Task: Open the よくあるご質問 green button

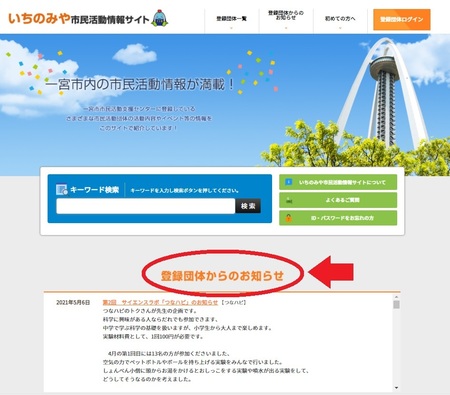Action: pyautogui.click(x=338, y=200)
